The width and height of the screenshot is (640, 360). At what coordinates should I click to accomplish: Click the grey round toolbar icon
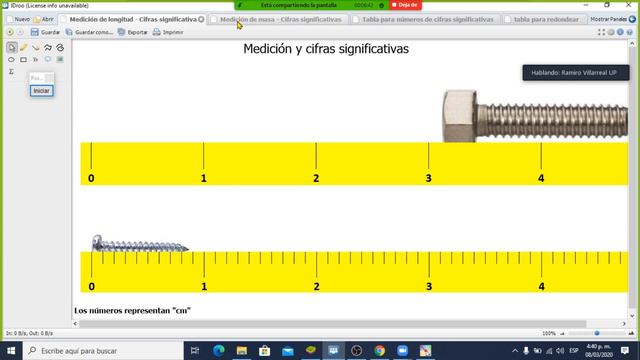click(611, 32)
